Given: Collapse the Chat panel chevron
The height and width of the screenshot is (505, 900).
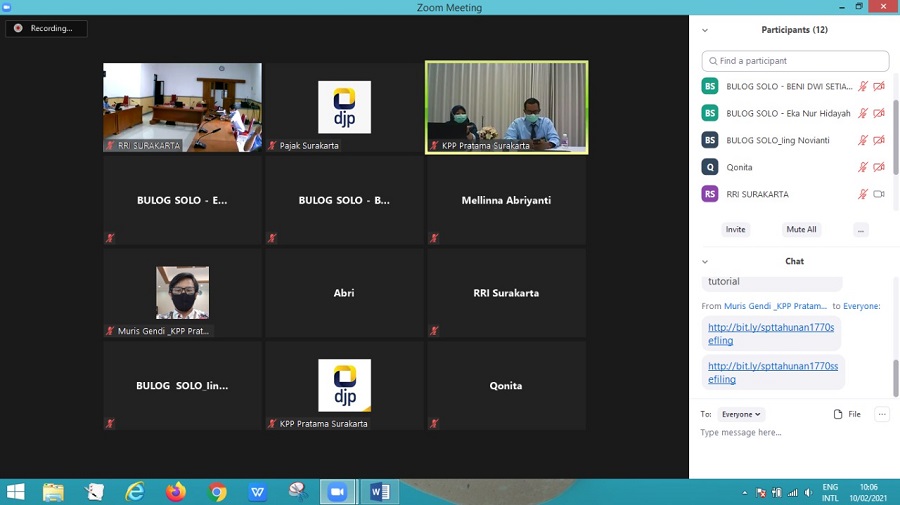Looking at the screenshot, I should tap(705, 261).
